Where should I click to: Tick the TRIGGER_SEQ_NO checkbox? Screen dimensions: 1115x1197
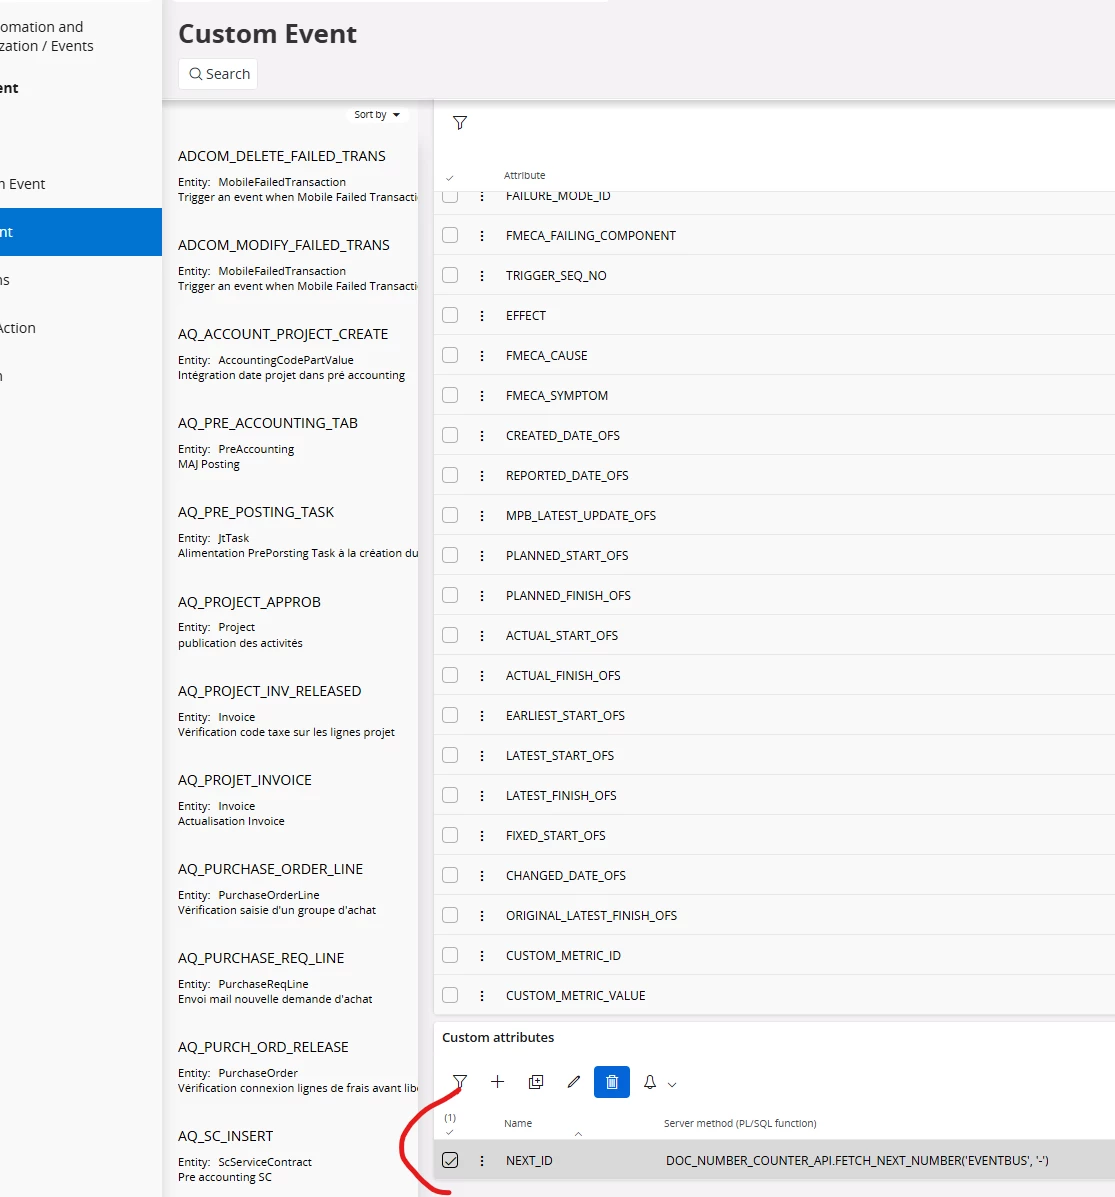pyautogui.click(x=450, y=275)
